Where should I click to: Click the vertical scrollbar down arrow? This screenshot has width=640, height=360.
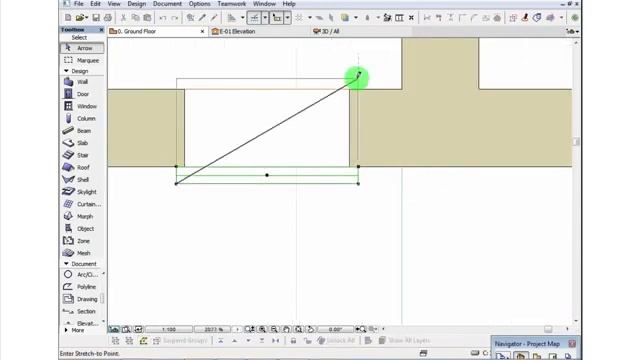click(x=576, y=321)
